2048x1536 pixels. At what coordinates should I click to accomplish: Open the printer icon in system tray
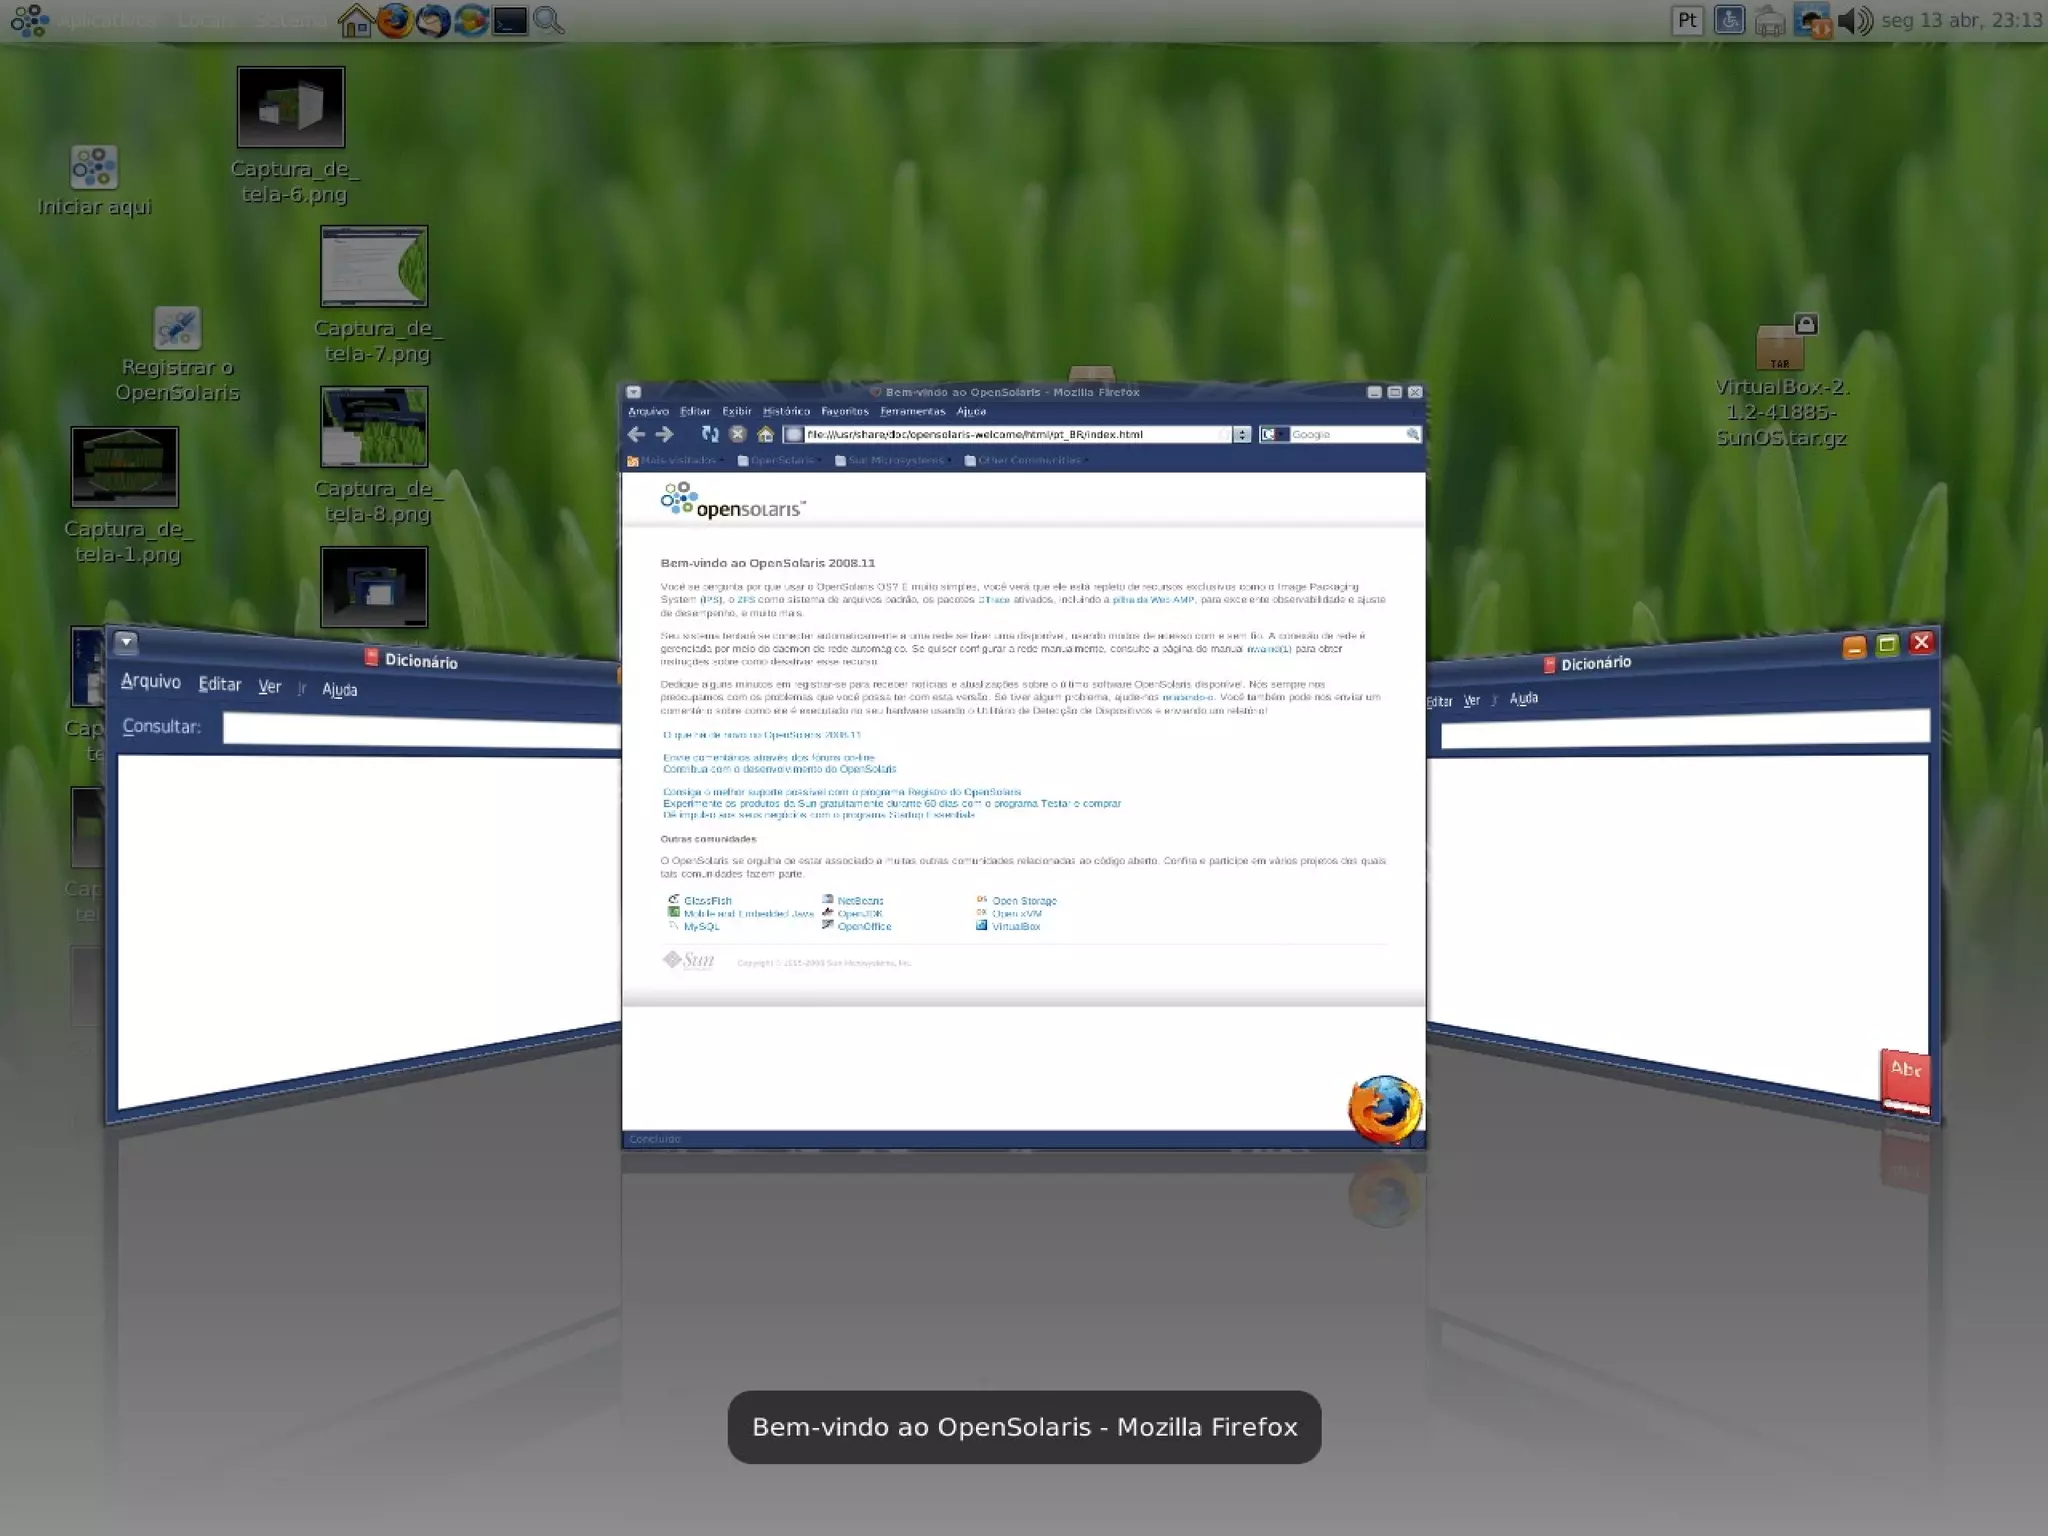coord(1770,21)
